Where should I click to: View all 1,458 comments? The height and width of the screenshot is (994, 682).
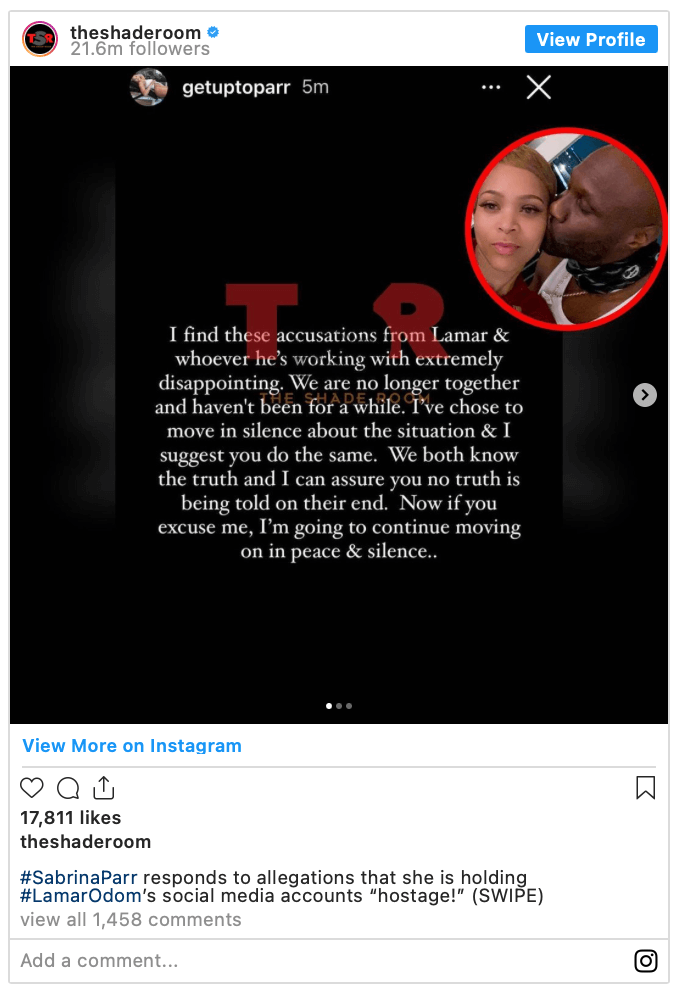tap(131, 920)
